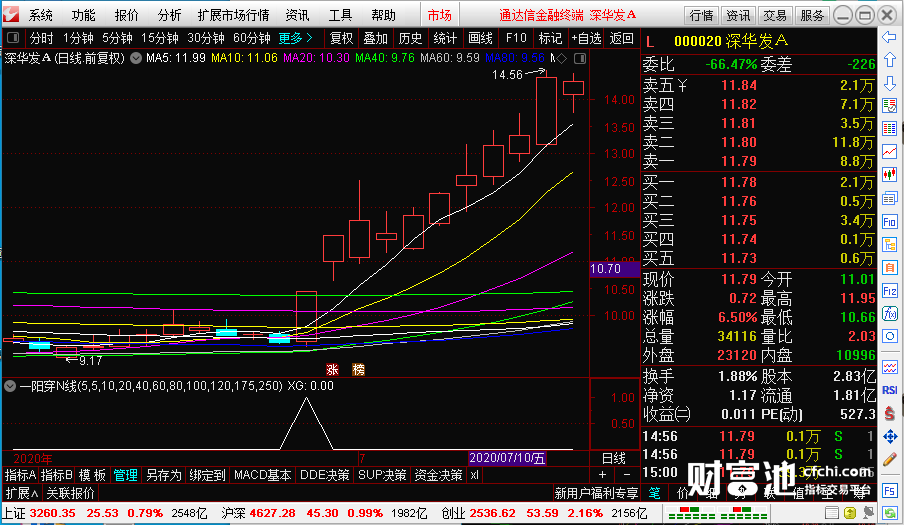The width and height of the screenshot is (904, 525).
Task: Select the 60分钟 period
Action: point(251,38)
